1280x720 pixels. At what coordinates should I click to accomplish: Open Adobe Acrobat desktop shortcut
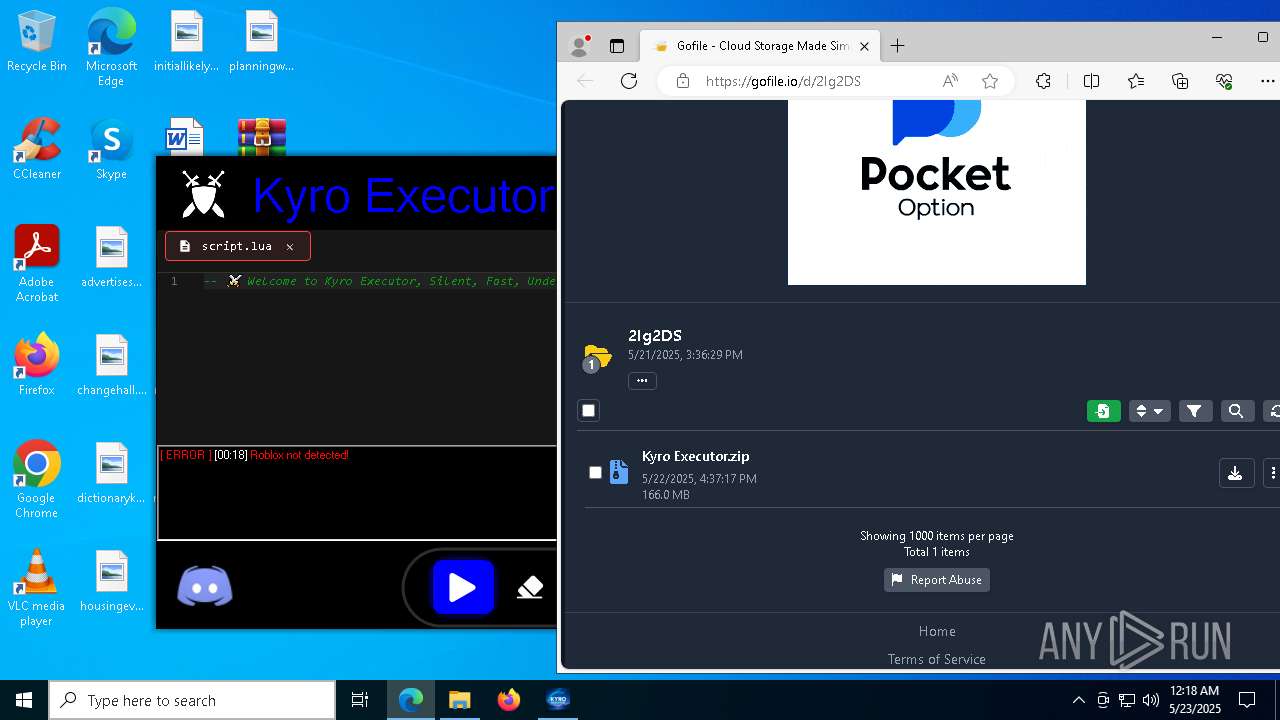coord(37,264)
